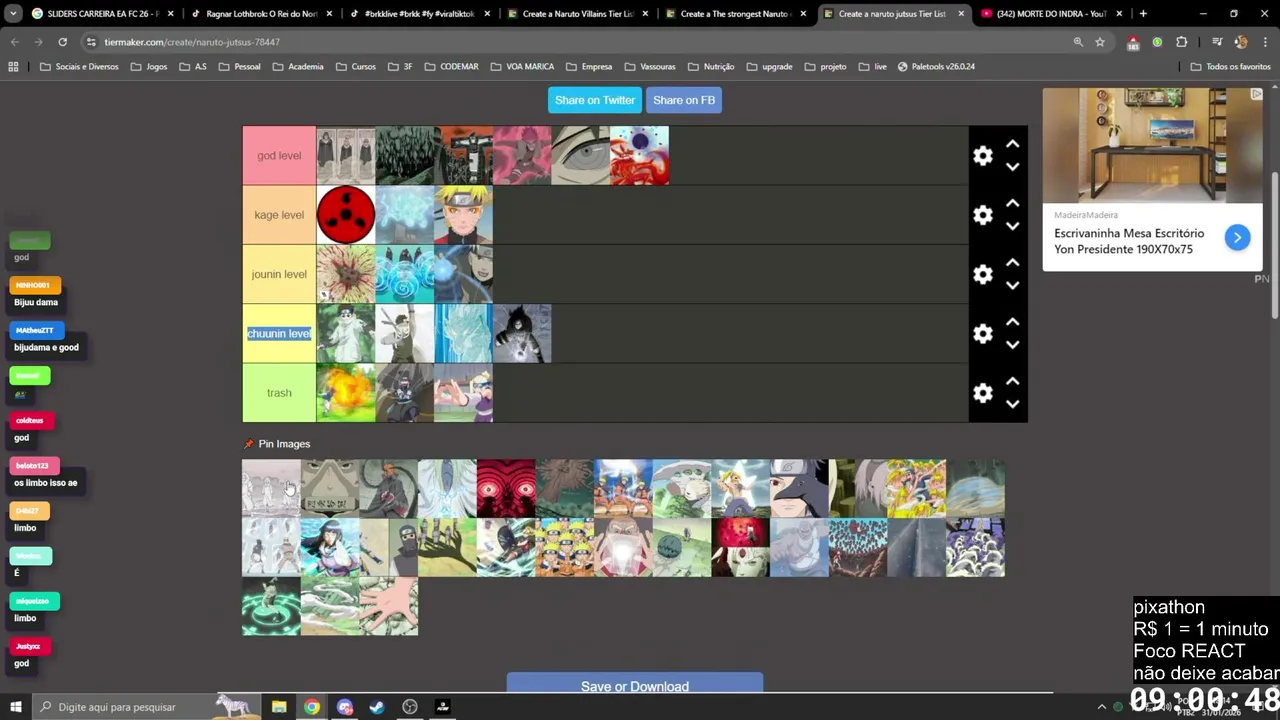
Task: Select the hand thumbnail in Pin Images
Action: click(389, 606)
